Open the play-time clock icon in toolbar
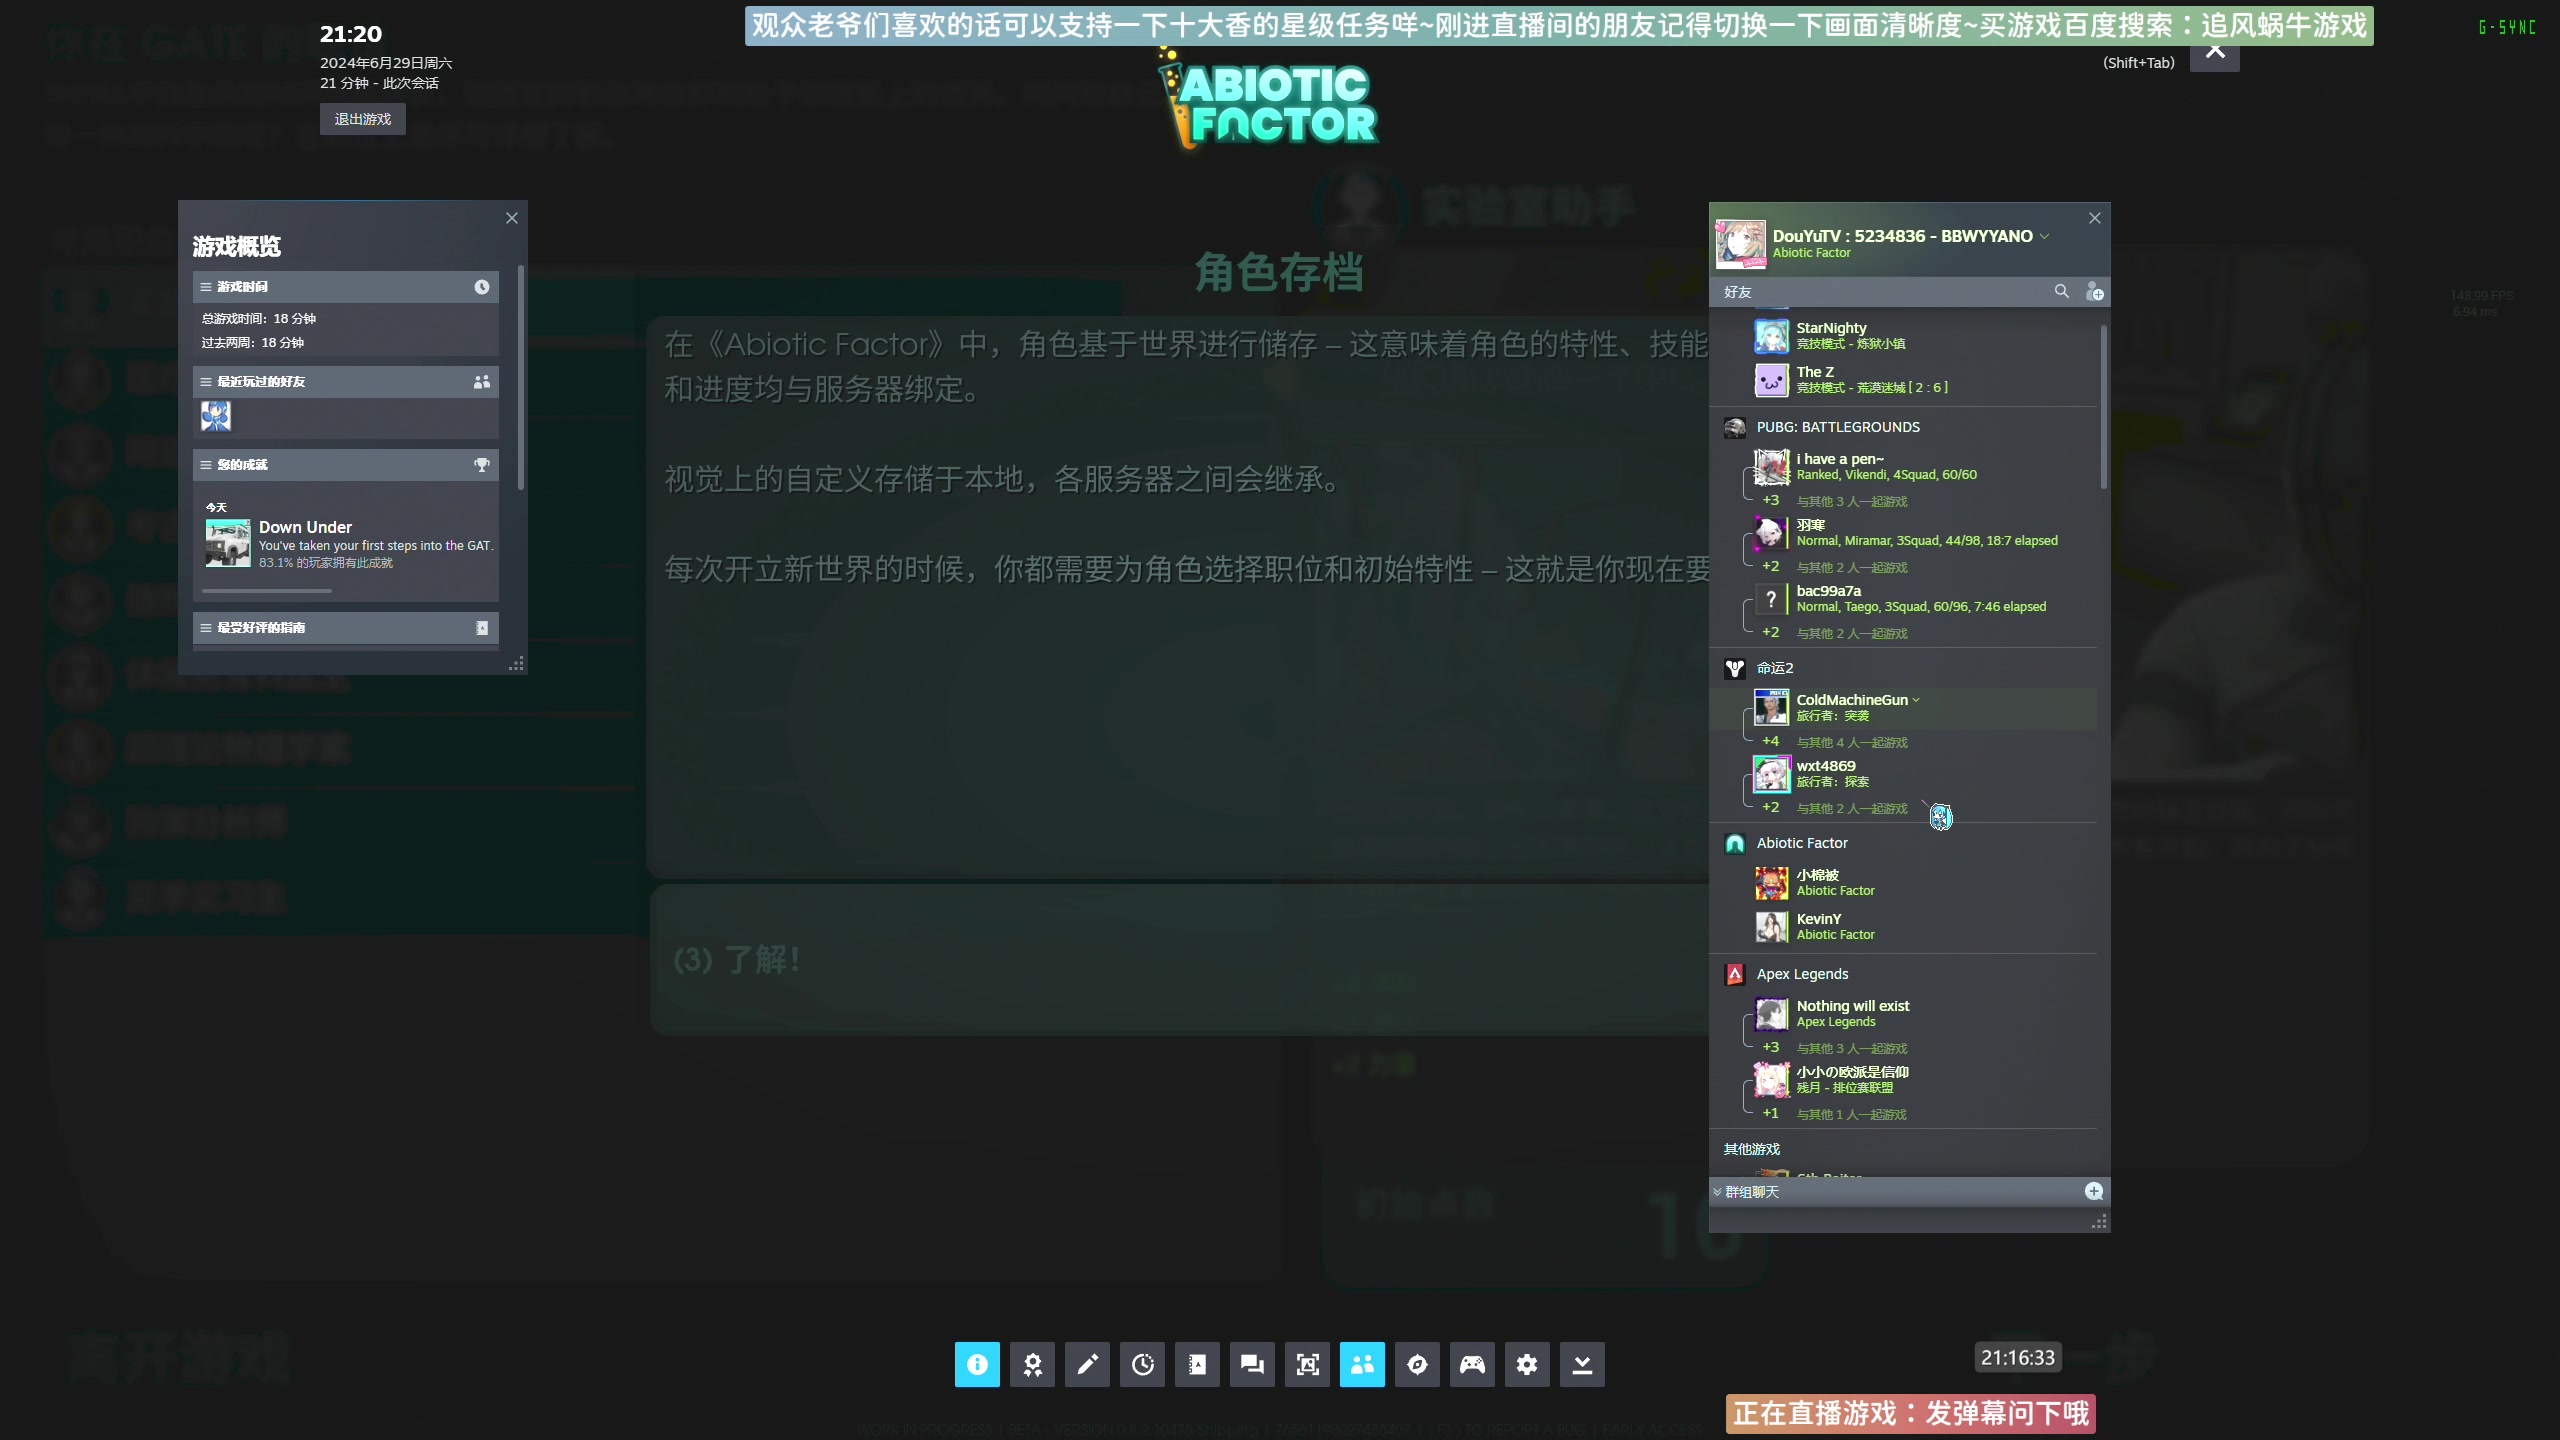 tap(1142, 1364)
